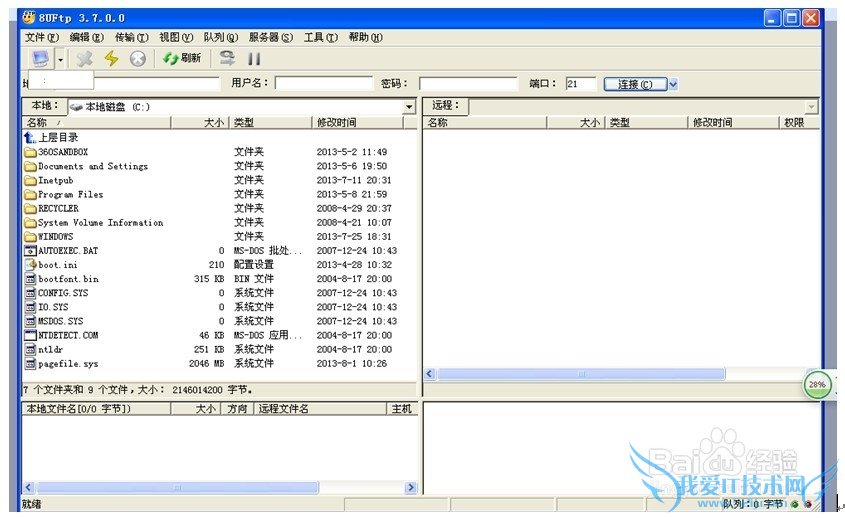This screenshot has height=518, width=845.
Task: Open the site manager computer icon
Action: click(40, 58)
